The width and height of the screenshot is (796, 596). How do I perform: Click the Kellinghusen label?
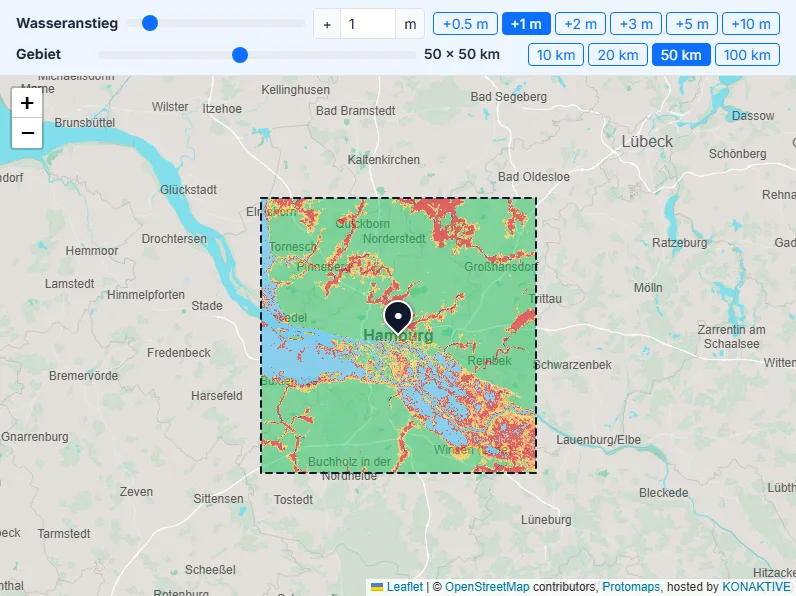coord(295,90)
